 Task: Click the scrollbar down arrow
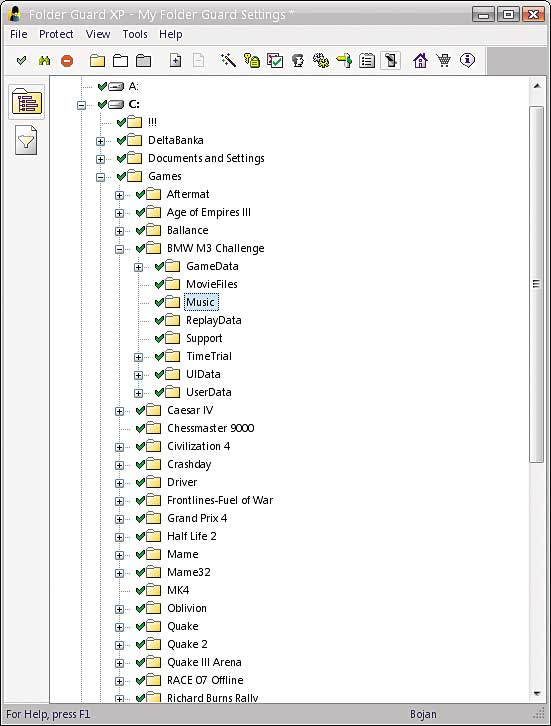pos(537,693)
